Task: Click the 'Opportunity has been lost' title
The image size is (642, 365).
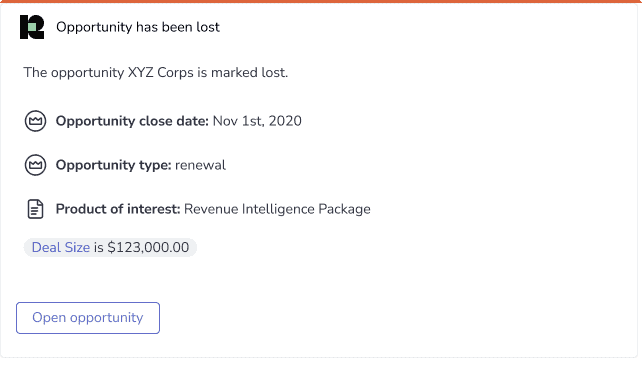Action: [x=138, y=27]
